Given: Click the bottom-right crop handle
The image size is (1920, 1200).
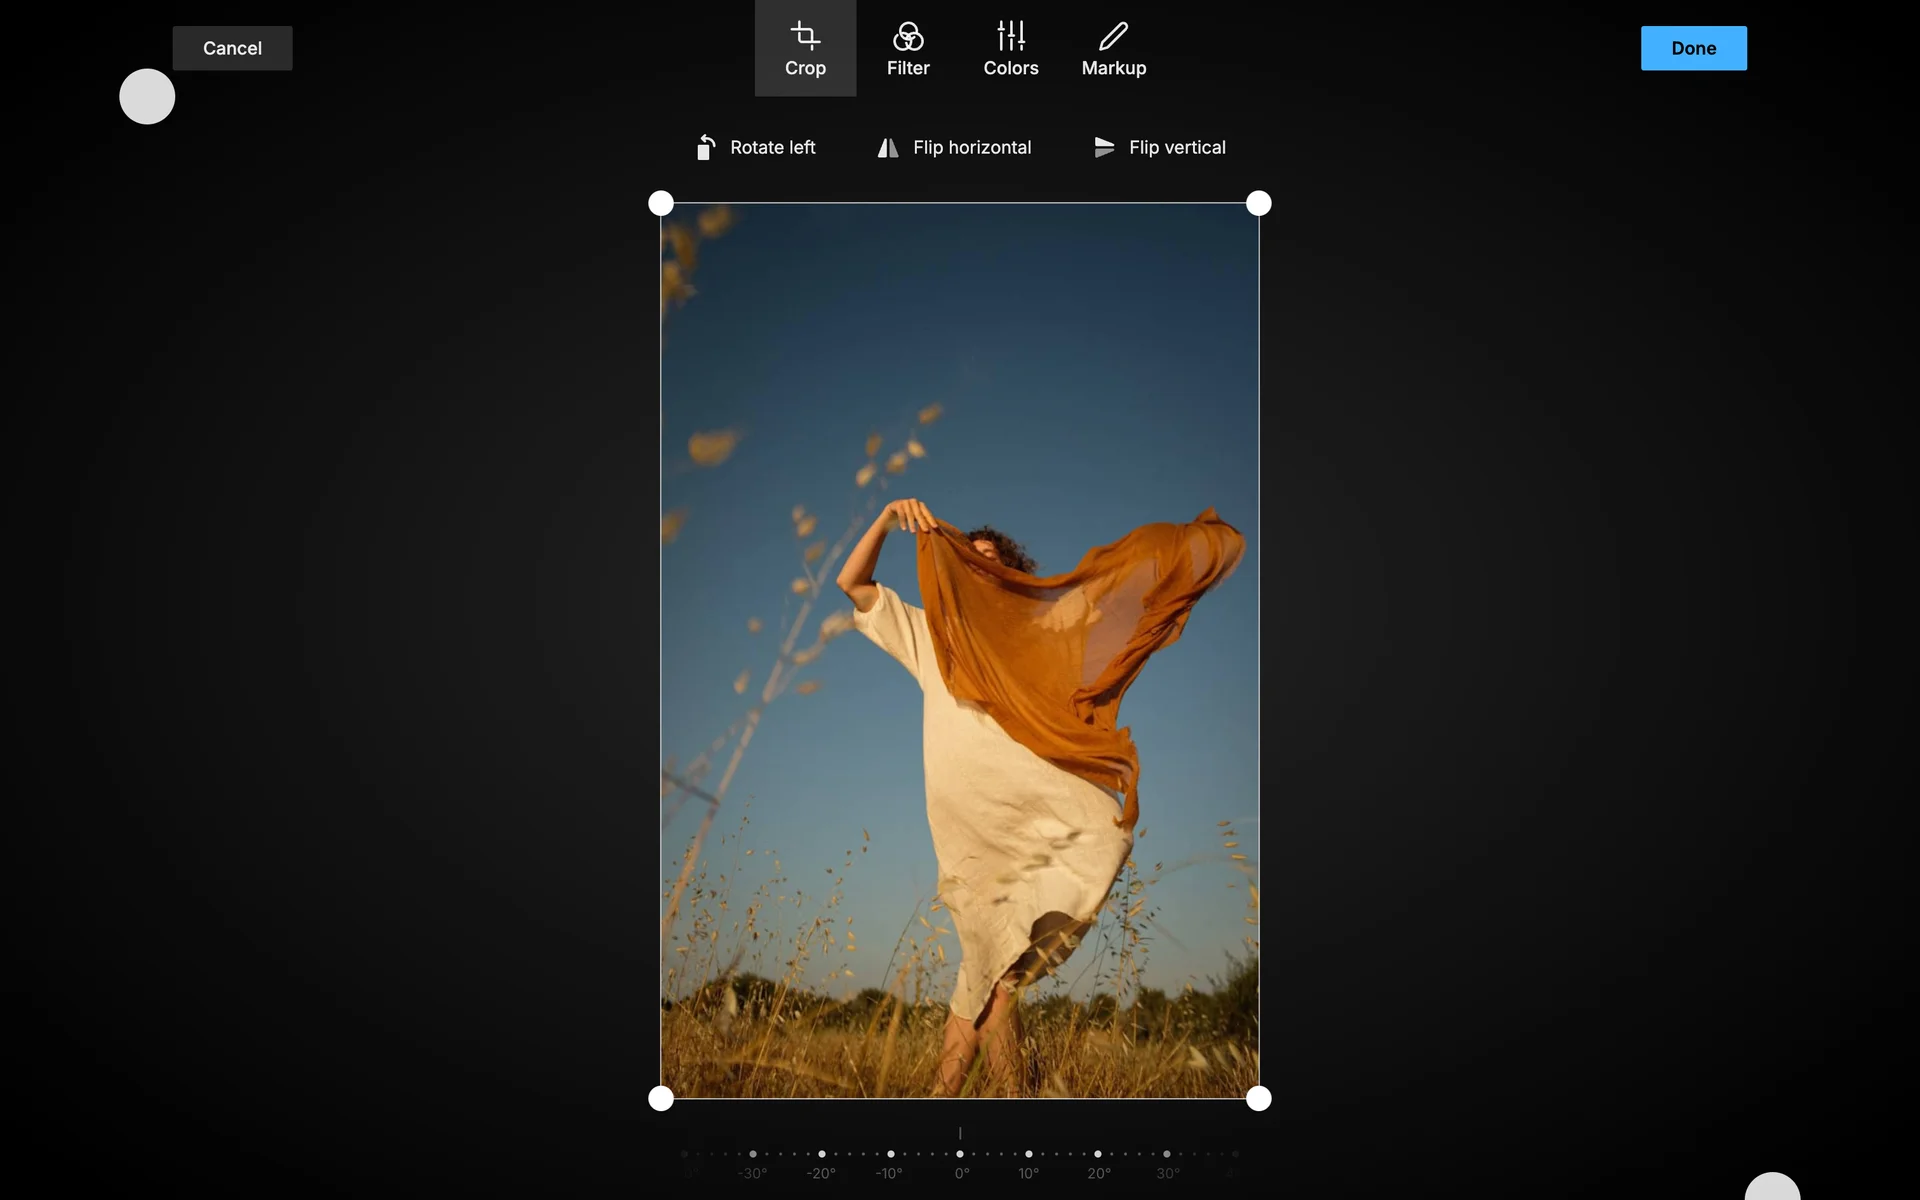Looking at the screenshot, I should [1258, 1099].
